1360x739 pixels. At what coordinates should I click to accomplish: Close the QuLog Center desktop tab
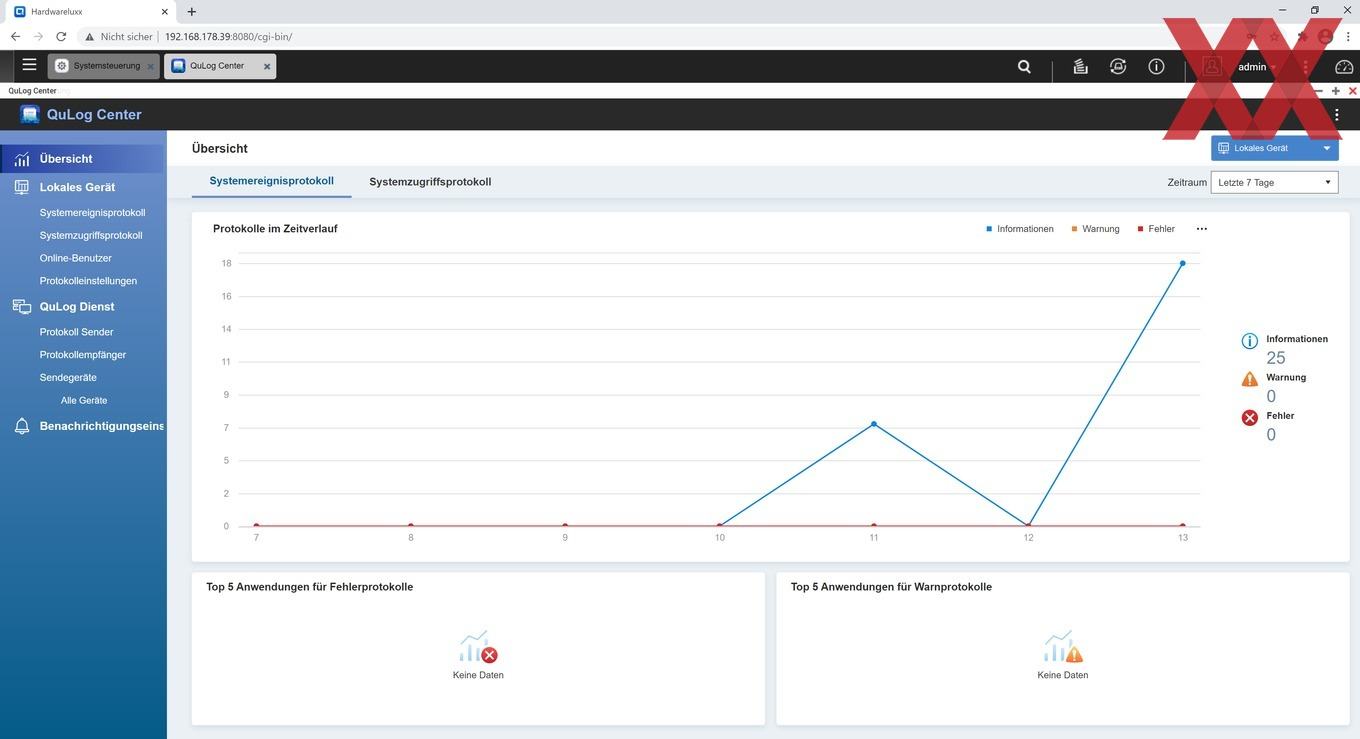pyautogui.click(x=267, y=67)
